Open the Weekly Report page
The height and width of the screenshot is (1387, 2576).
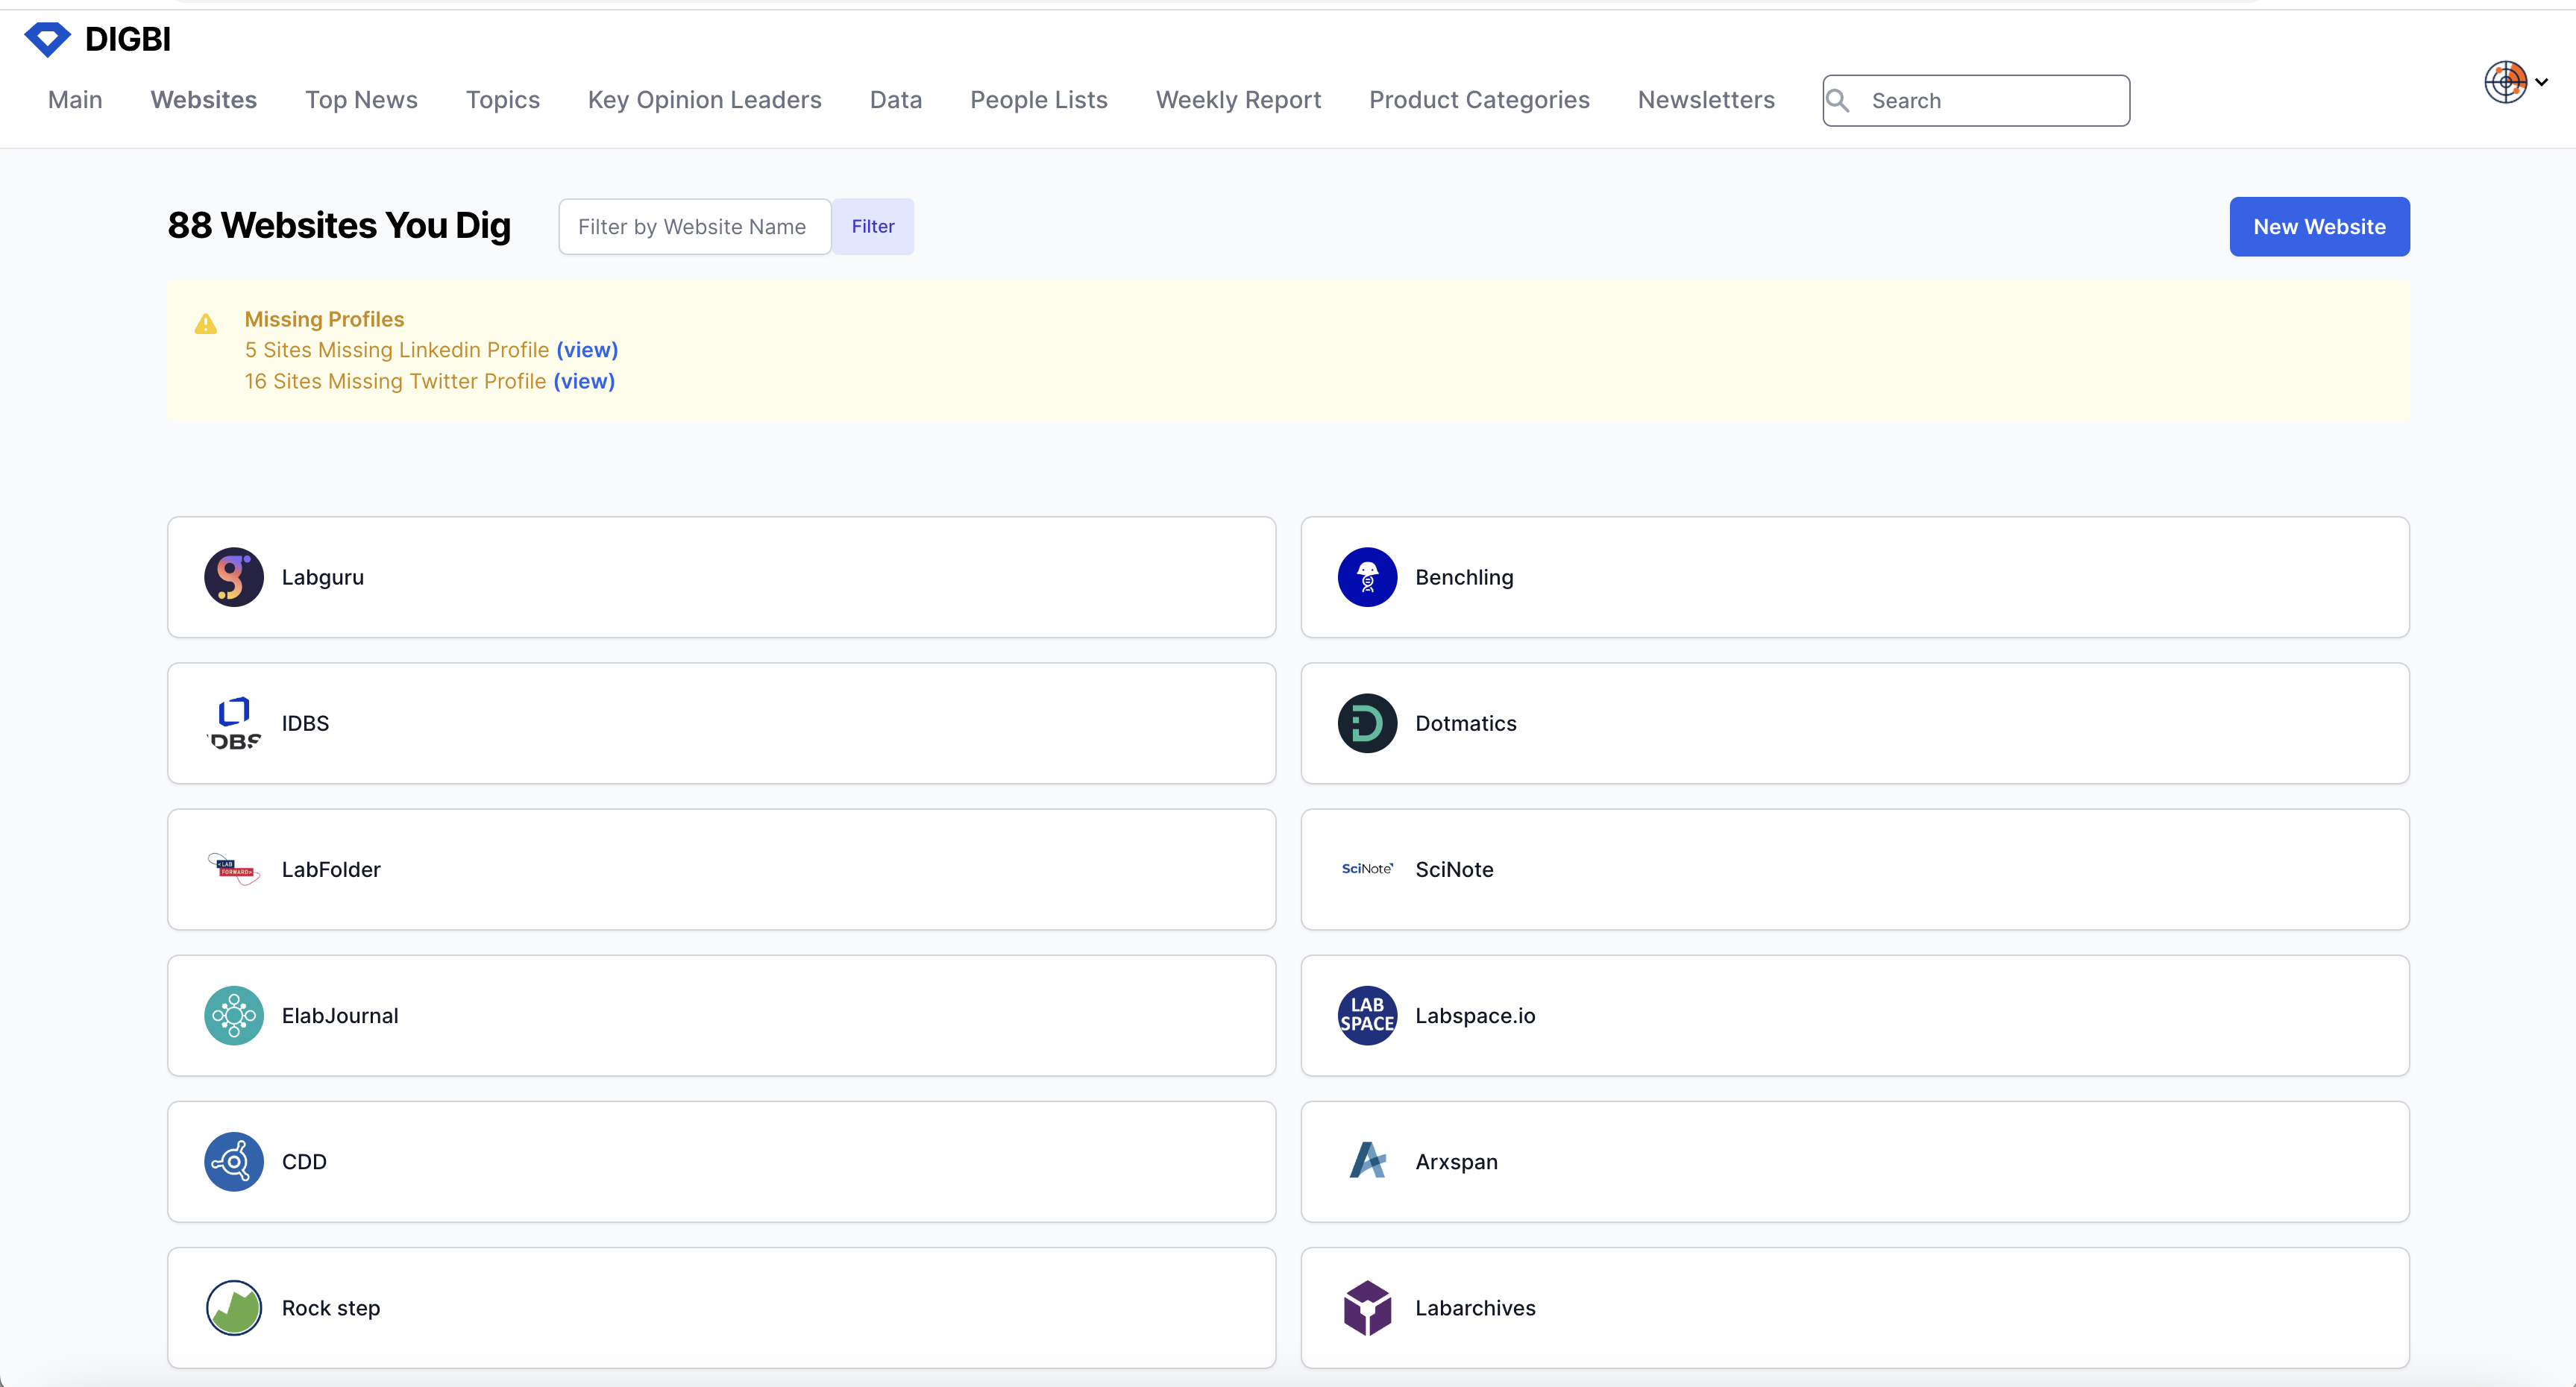point(1238,100)
